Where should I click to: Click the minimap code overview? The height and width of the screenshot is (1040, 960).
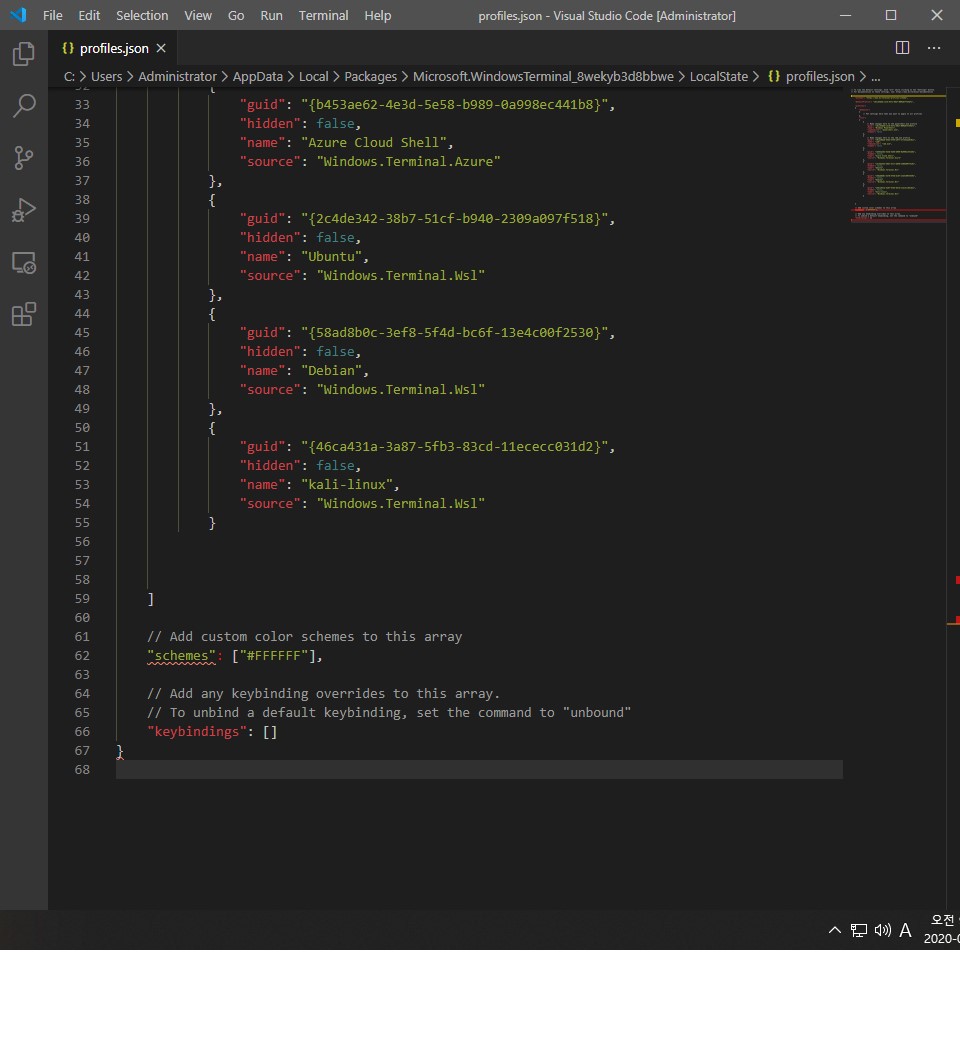(x=898, y=156)
